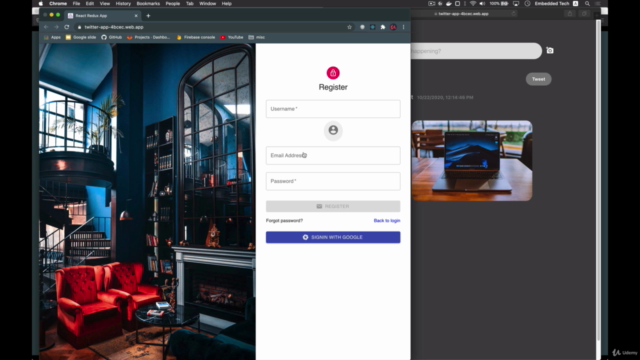Open the Projects - Dashbo... bookmark

149,37
